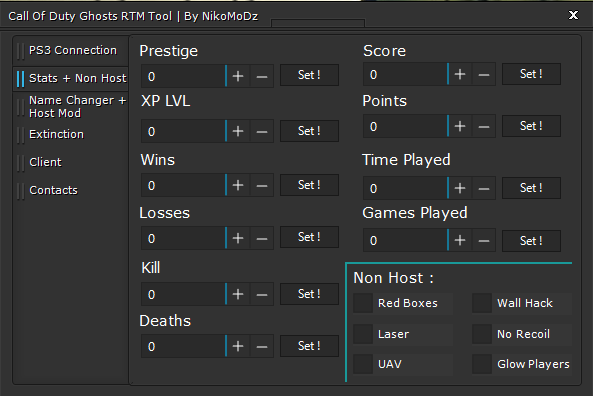Increase the Wins value with plus

[x=238, y=185]
